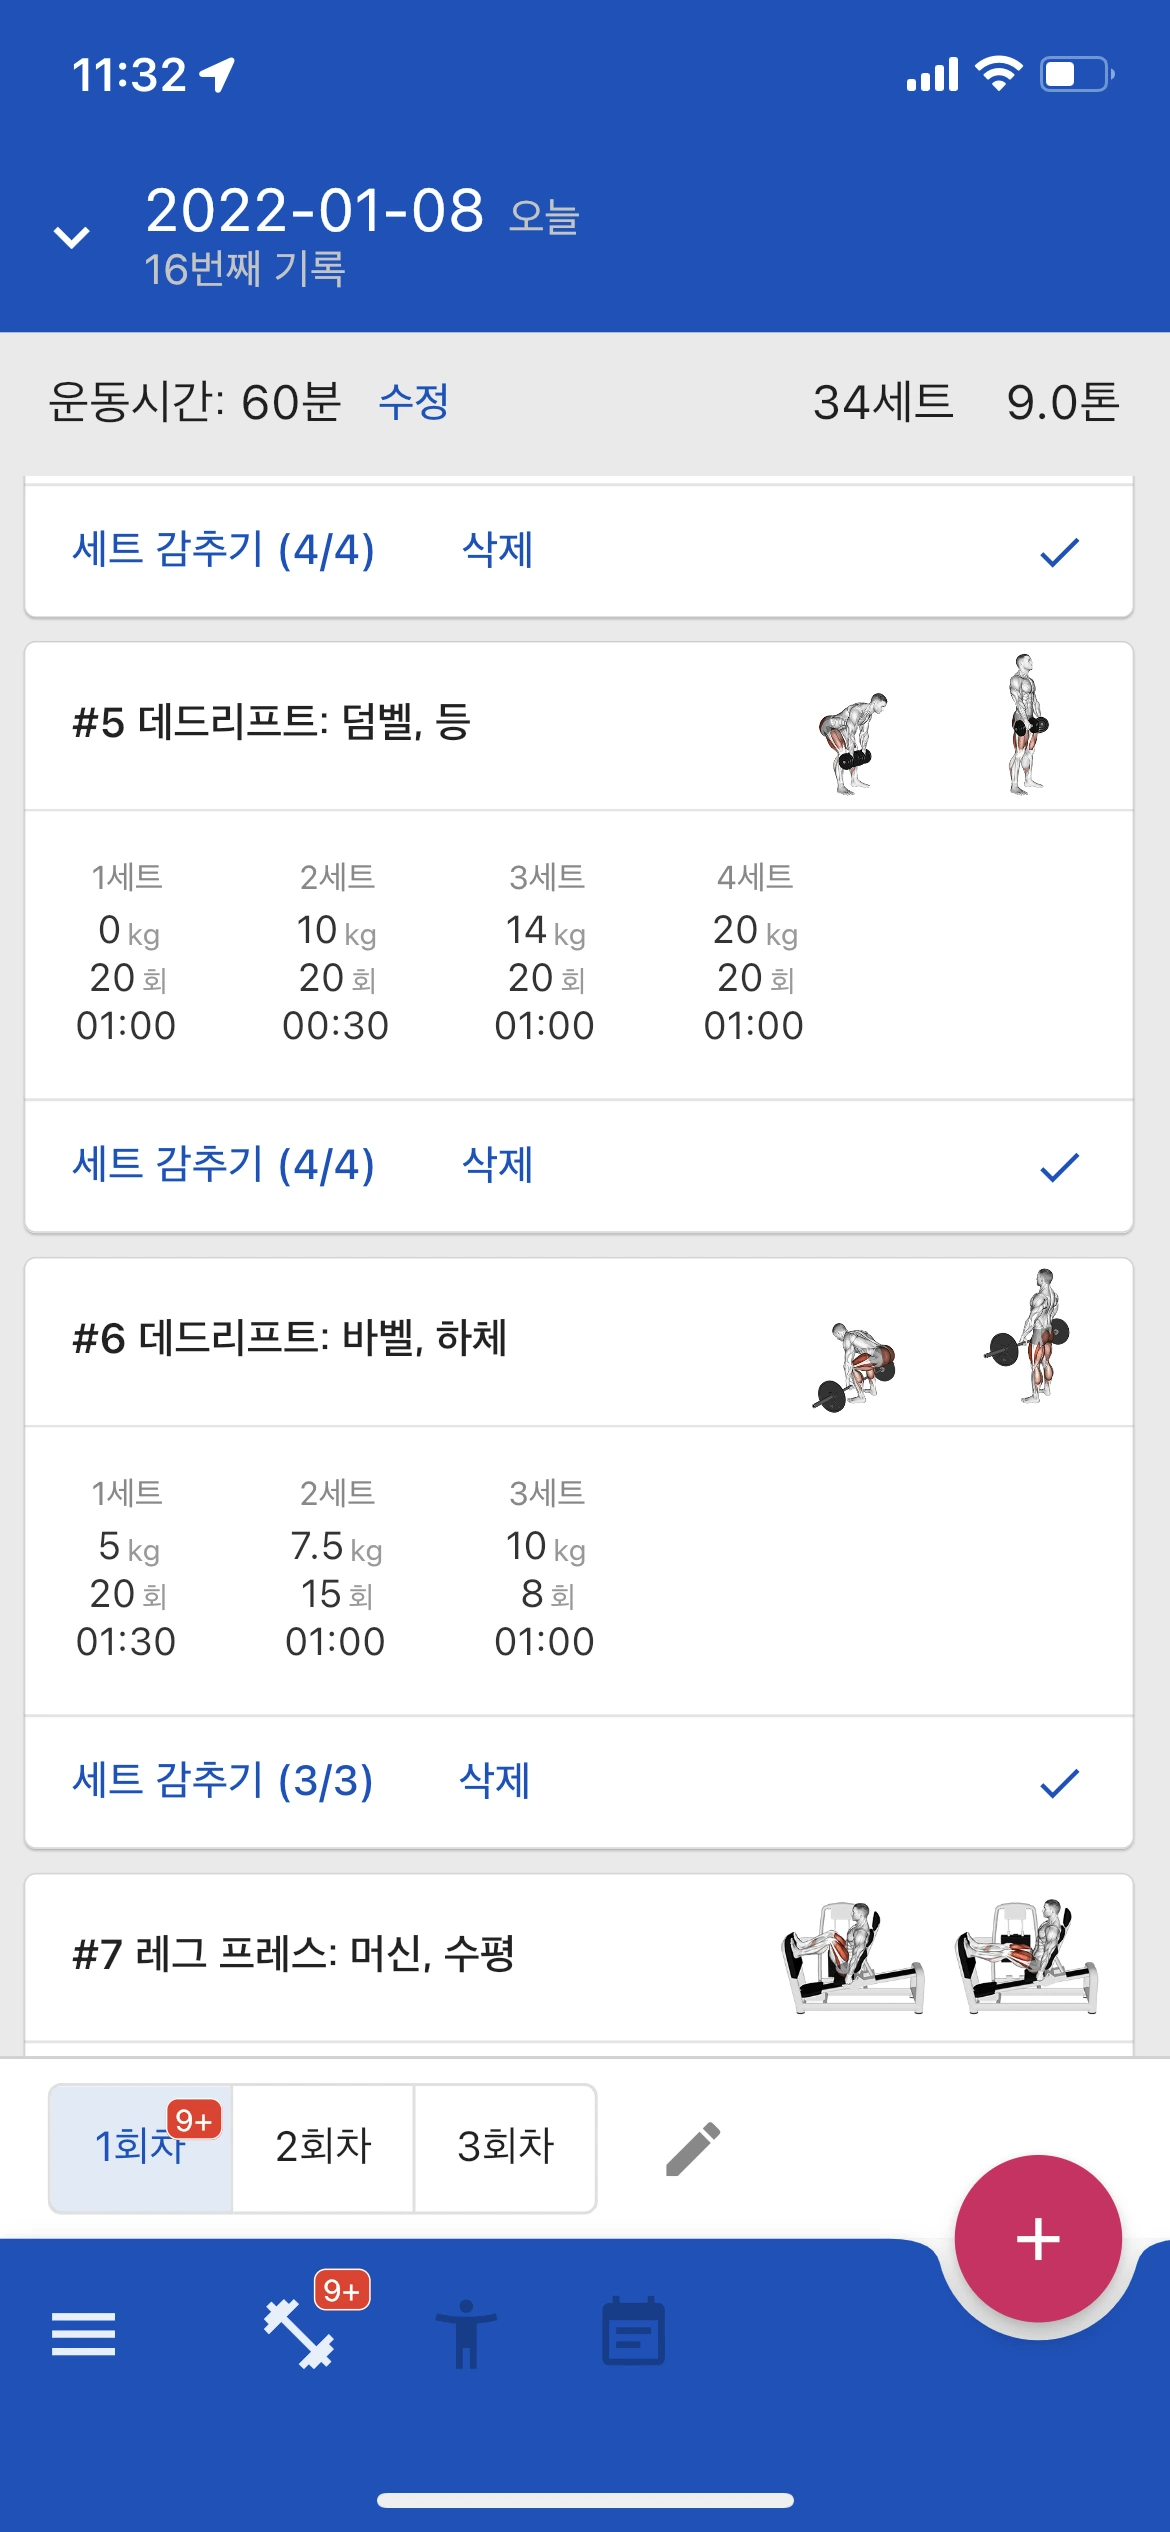Switch to the 2회차 tab

click(x=323, y=2147)
